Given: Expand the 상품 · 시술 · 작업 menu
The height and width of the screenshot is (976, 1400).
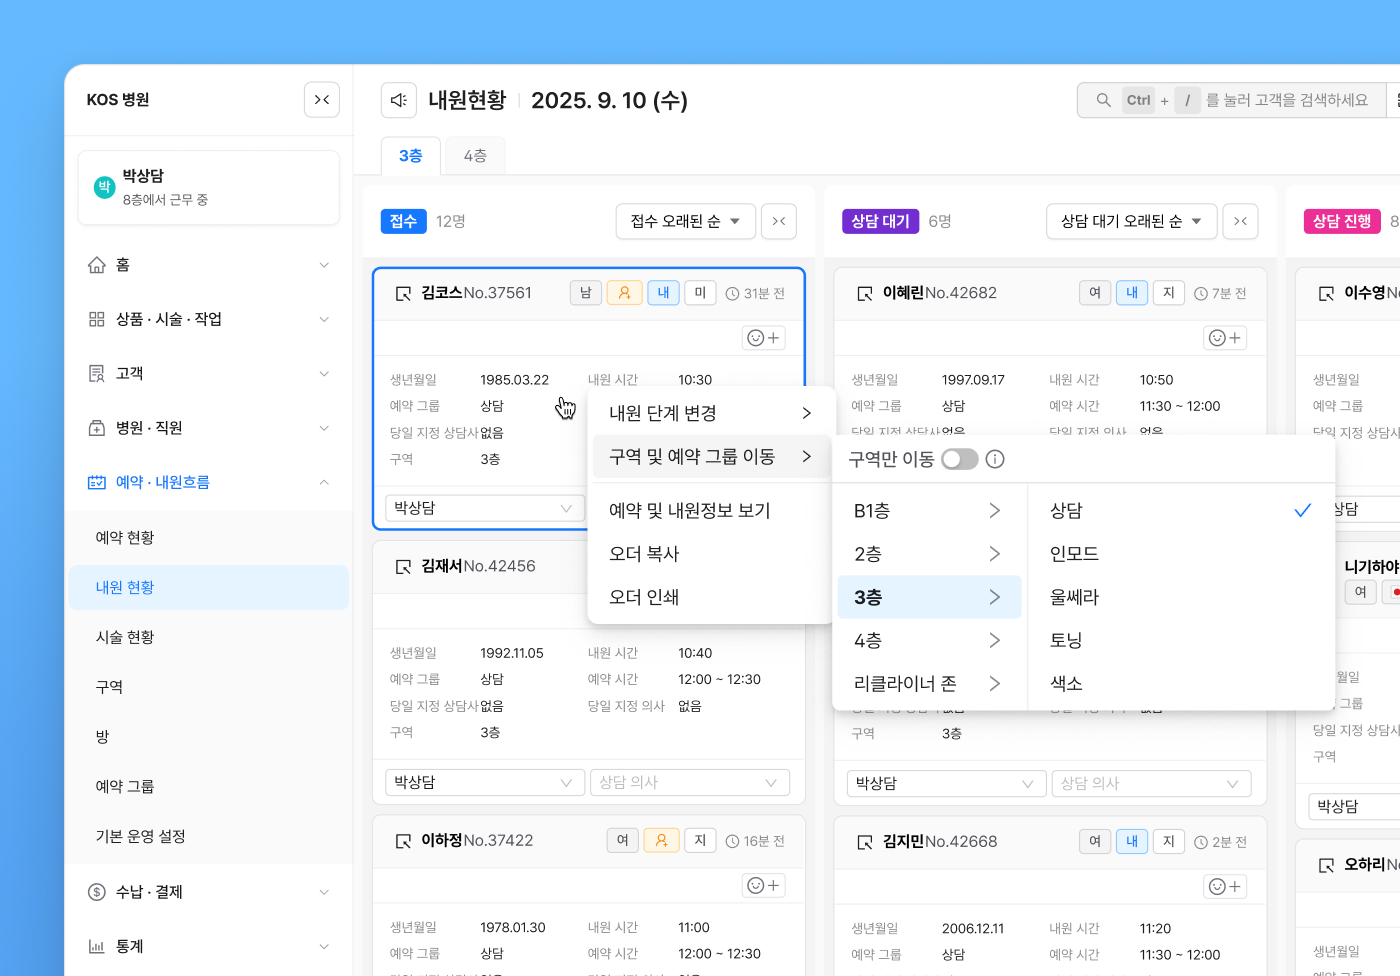Looking at the screenshot, I should 209,319.
